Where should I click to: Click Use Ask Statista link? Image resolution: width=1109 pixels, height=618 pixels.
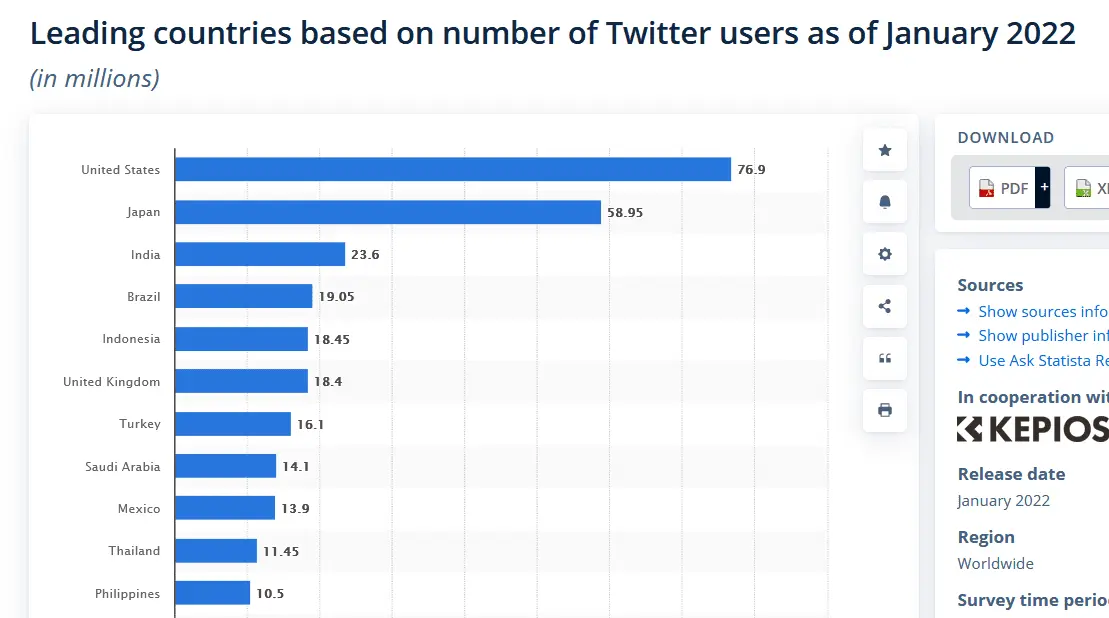[1042, 360]
